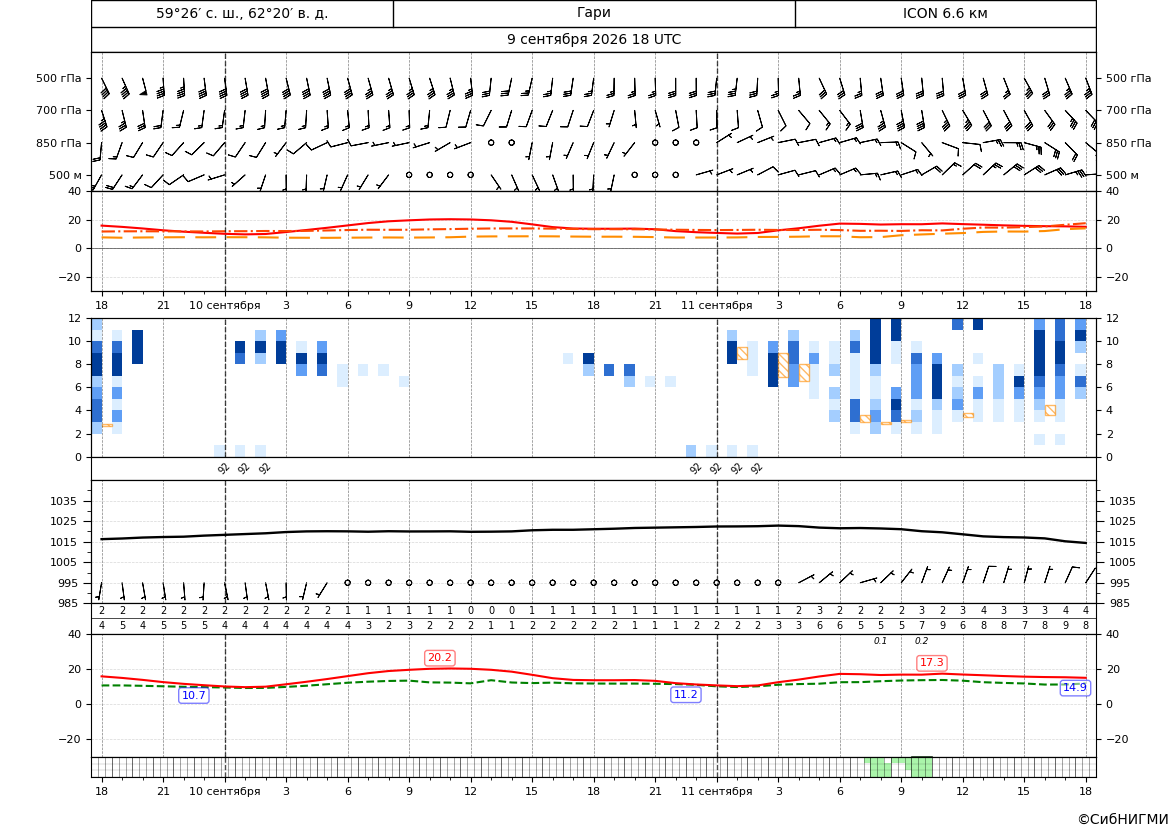Viewport: 1169px width, 827px height.
Task: Click the 500 гПа left axis label
Action: point(59,78)
